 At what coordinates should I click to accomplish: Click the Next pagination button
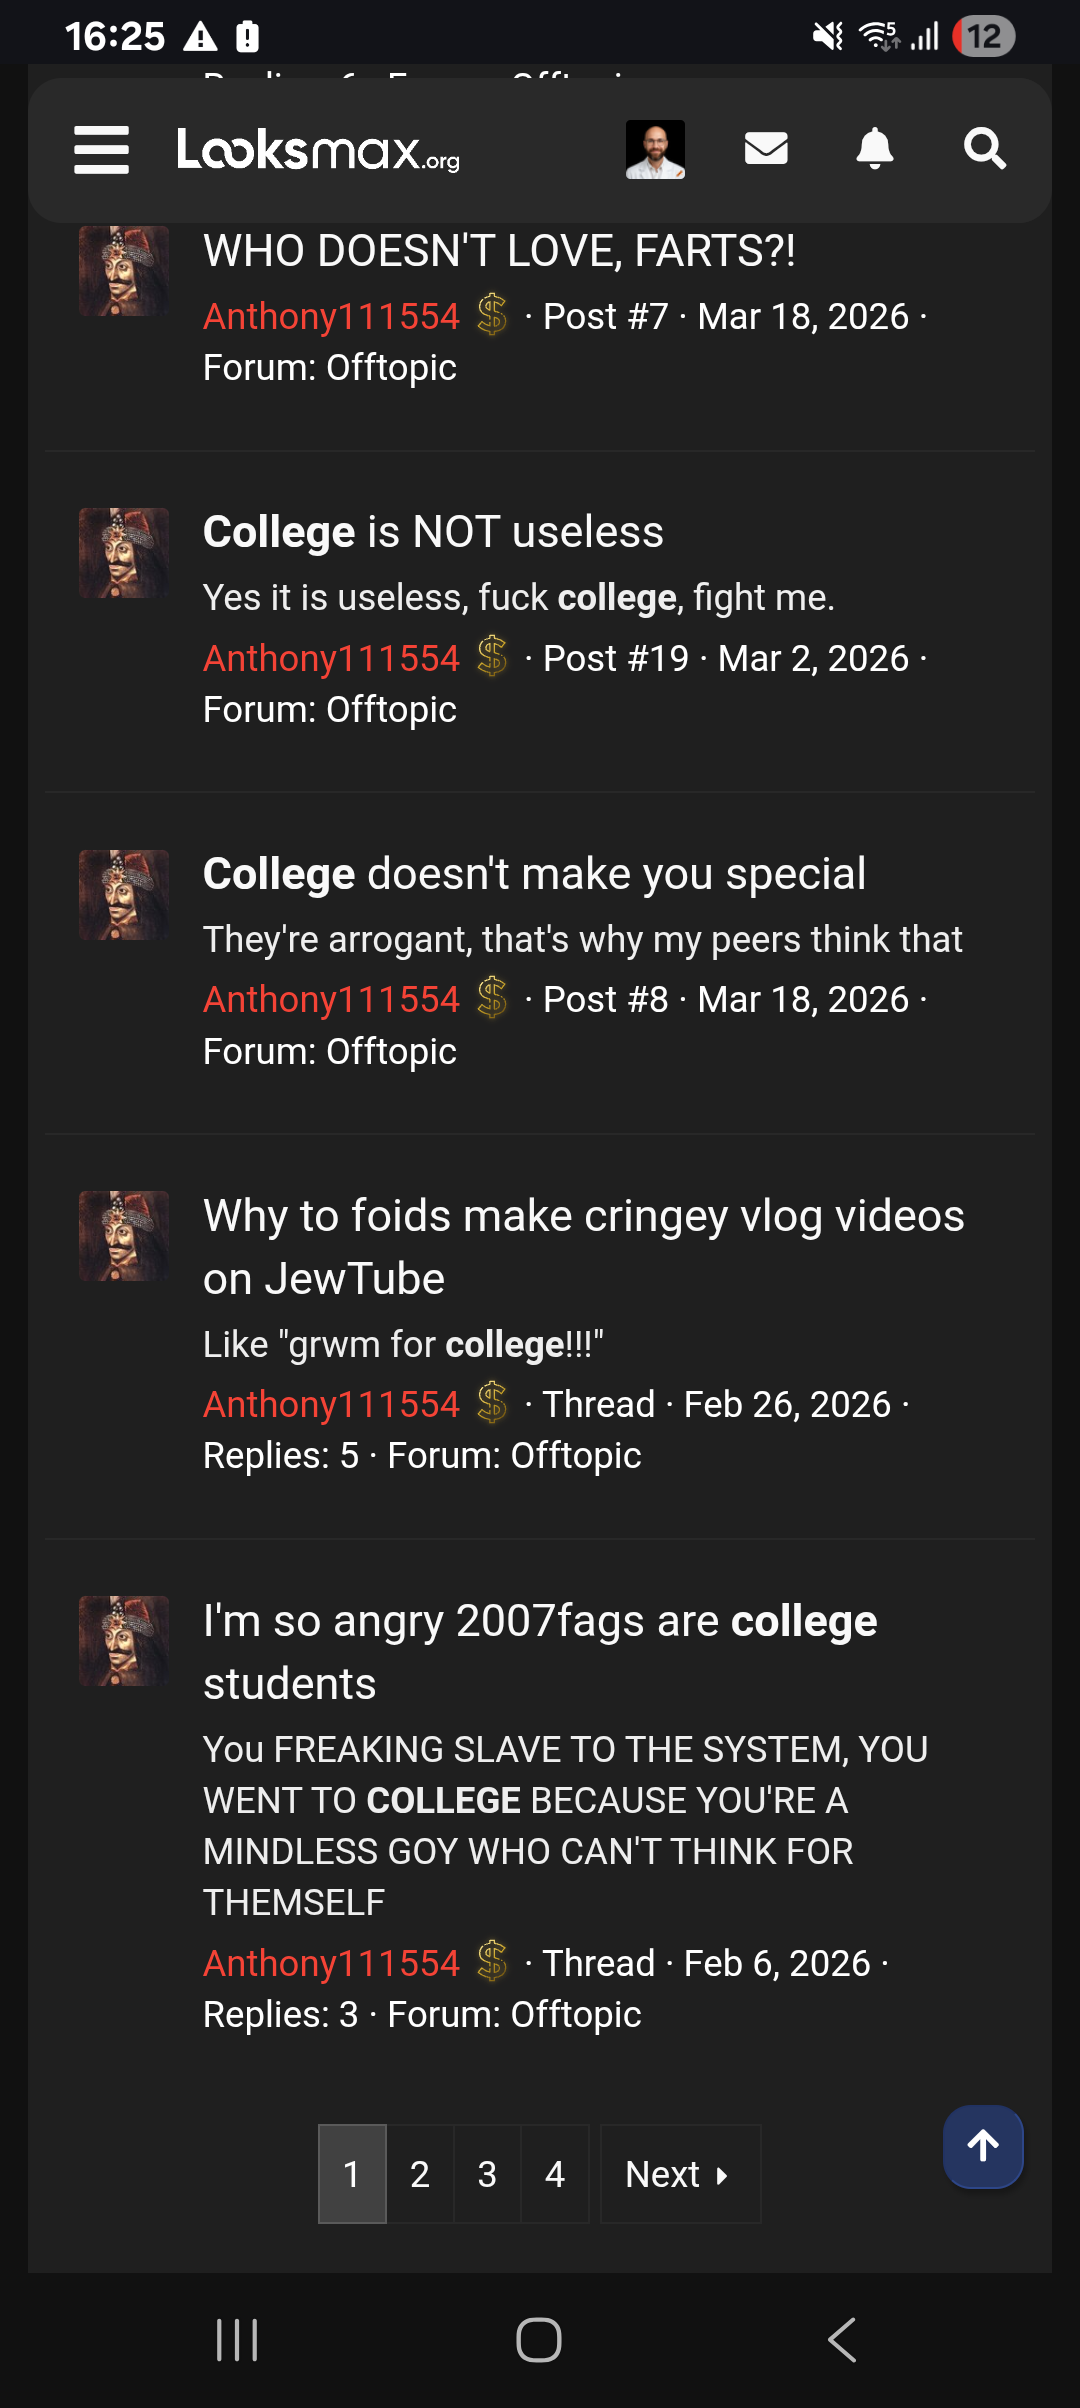(680, 2173)
